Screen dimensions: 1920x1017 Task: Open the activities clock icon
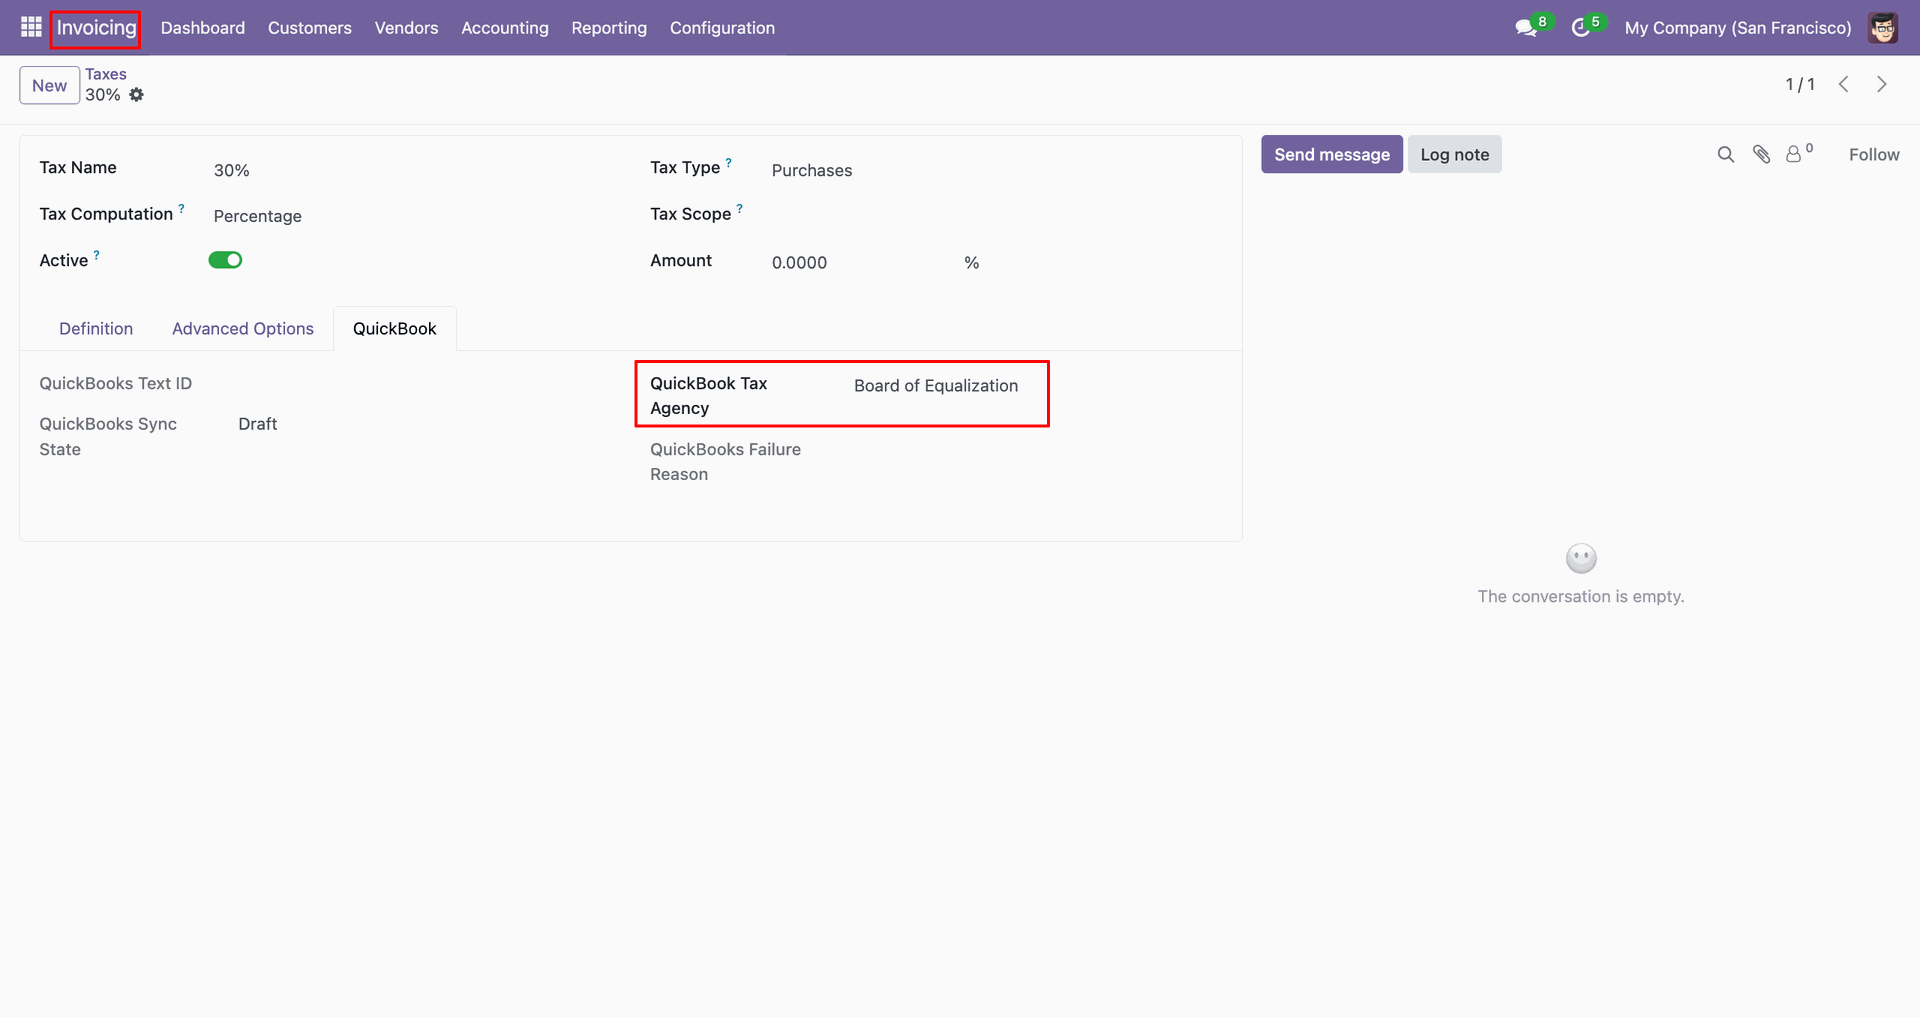click(1580, 28)
